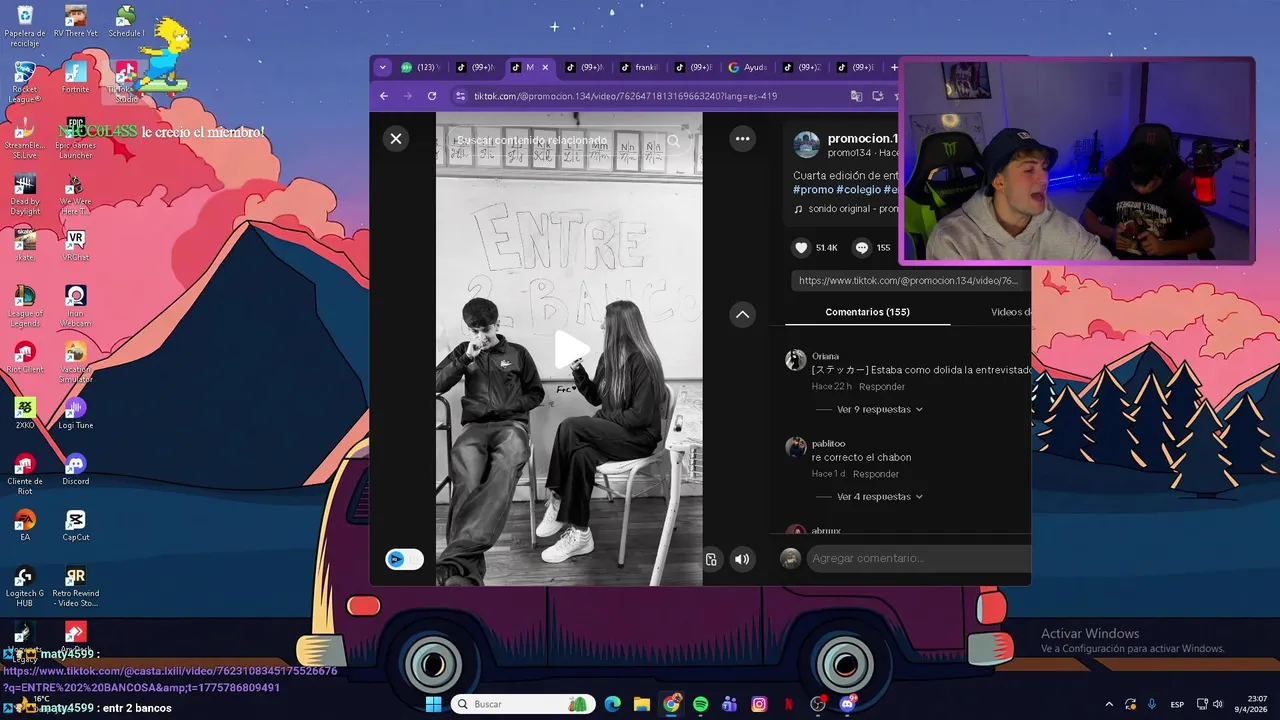Viewport: 1280px width, 720px height.
Task: Click the site info icon in address bar
Action: pyautogui.click(x=460, y=96)
